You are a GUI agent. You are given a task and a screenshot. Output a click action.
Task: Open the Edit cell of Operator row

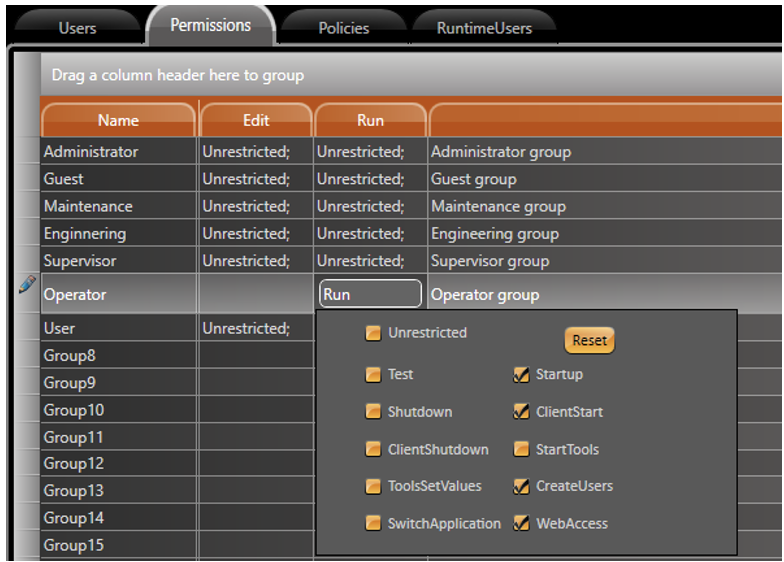(x=256, y=295)
